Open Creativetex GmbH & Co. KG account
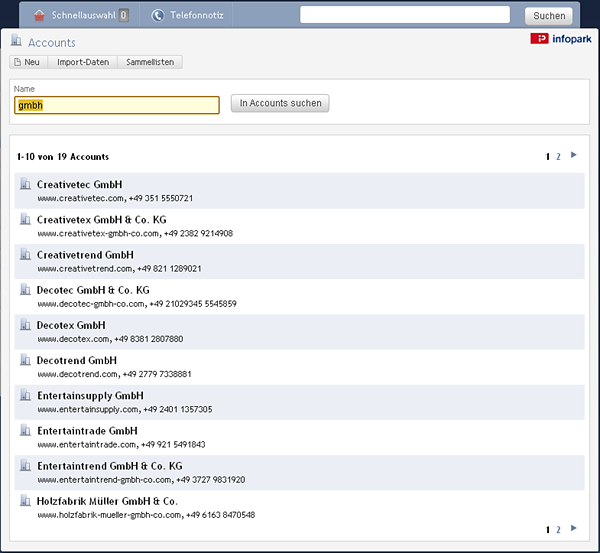Screen dimensions: 600x553 click(102, 220)
